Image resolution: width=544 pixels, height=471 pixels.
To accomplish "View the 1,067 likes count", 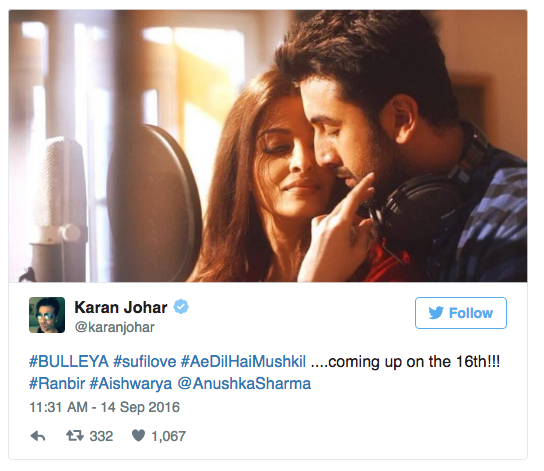I will tap(169, 436).
